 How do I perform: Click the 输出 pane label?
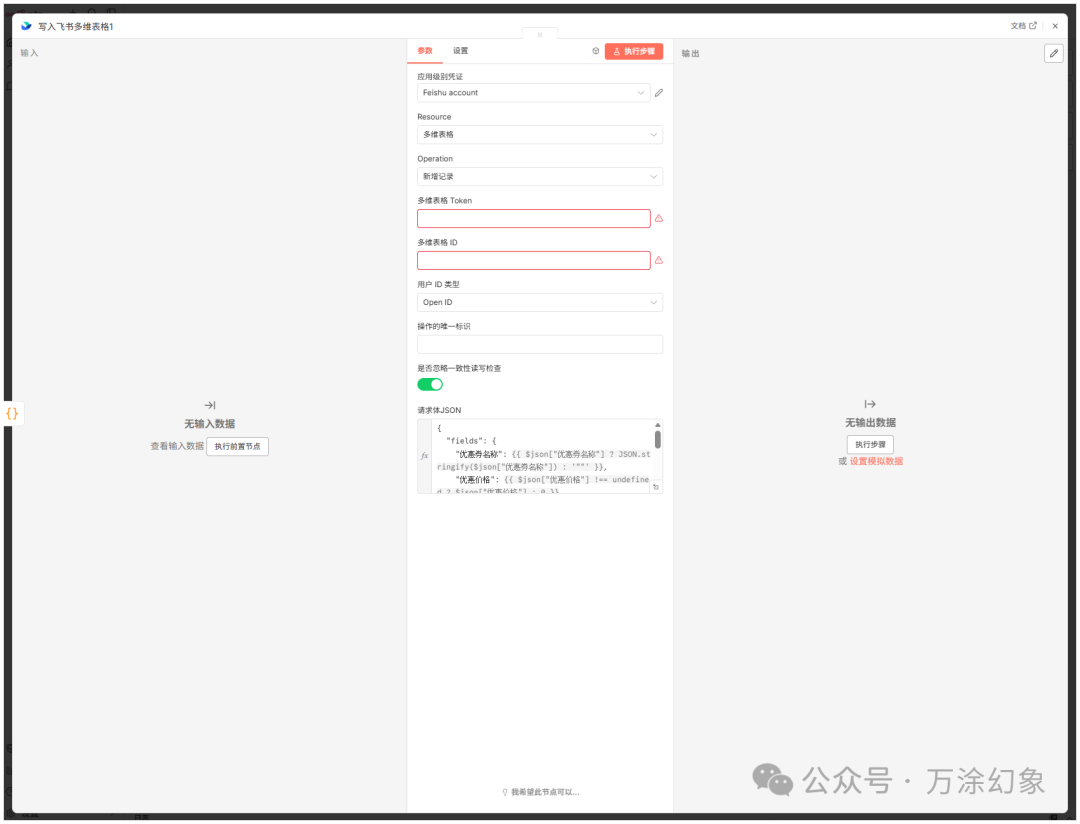coord(690,54)
